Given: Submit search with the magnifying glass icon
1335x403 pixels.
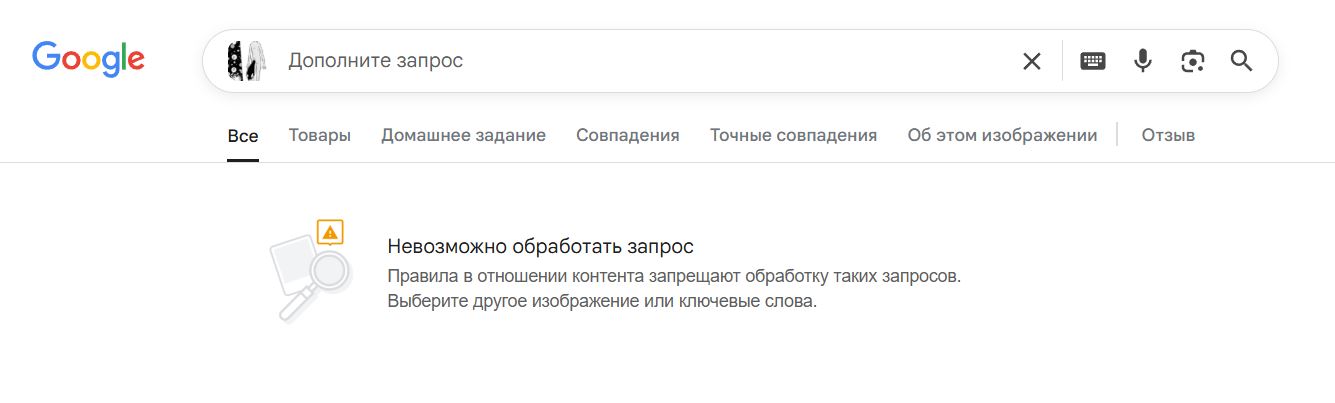Looking at the screenshot, I should coord(1241,61).
